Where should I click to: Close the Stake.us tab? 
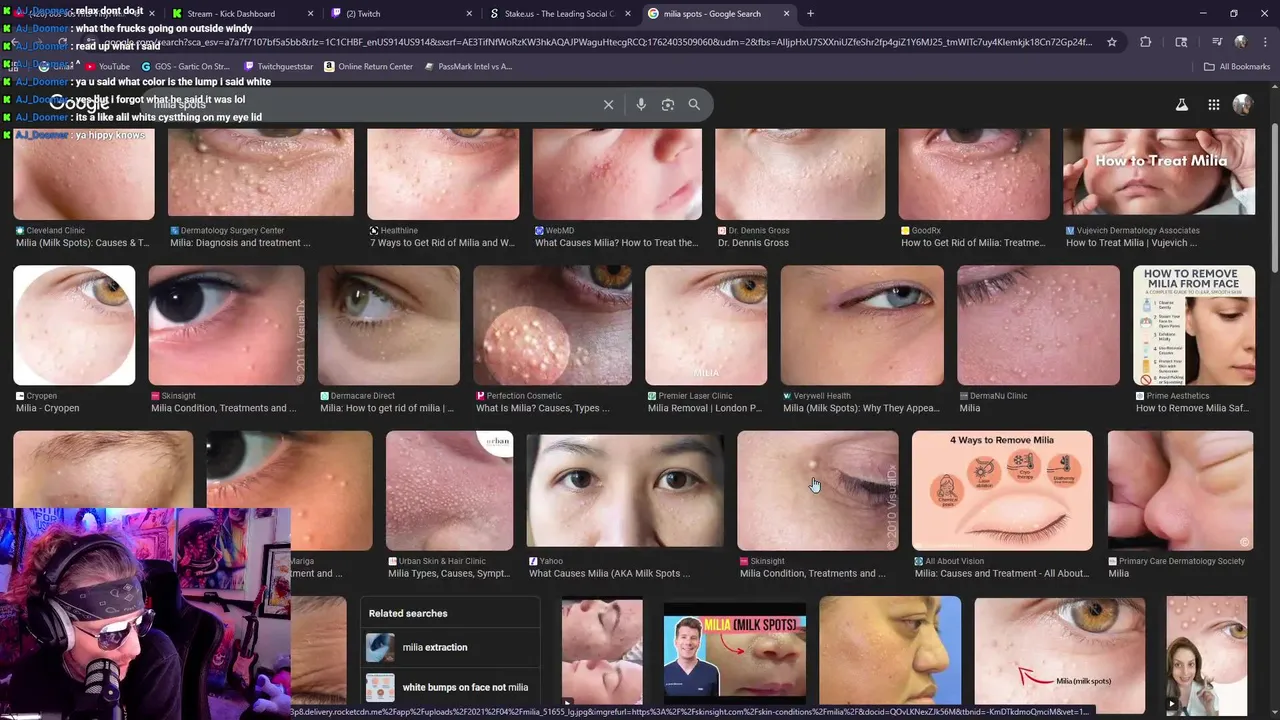(x=628, y=14)
